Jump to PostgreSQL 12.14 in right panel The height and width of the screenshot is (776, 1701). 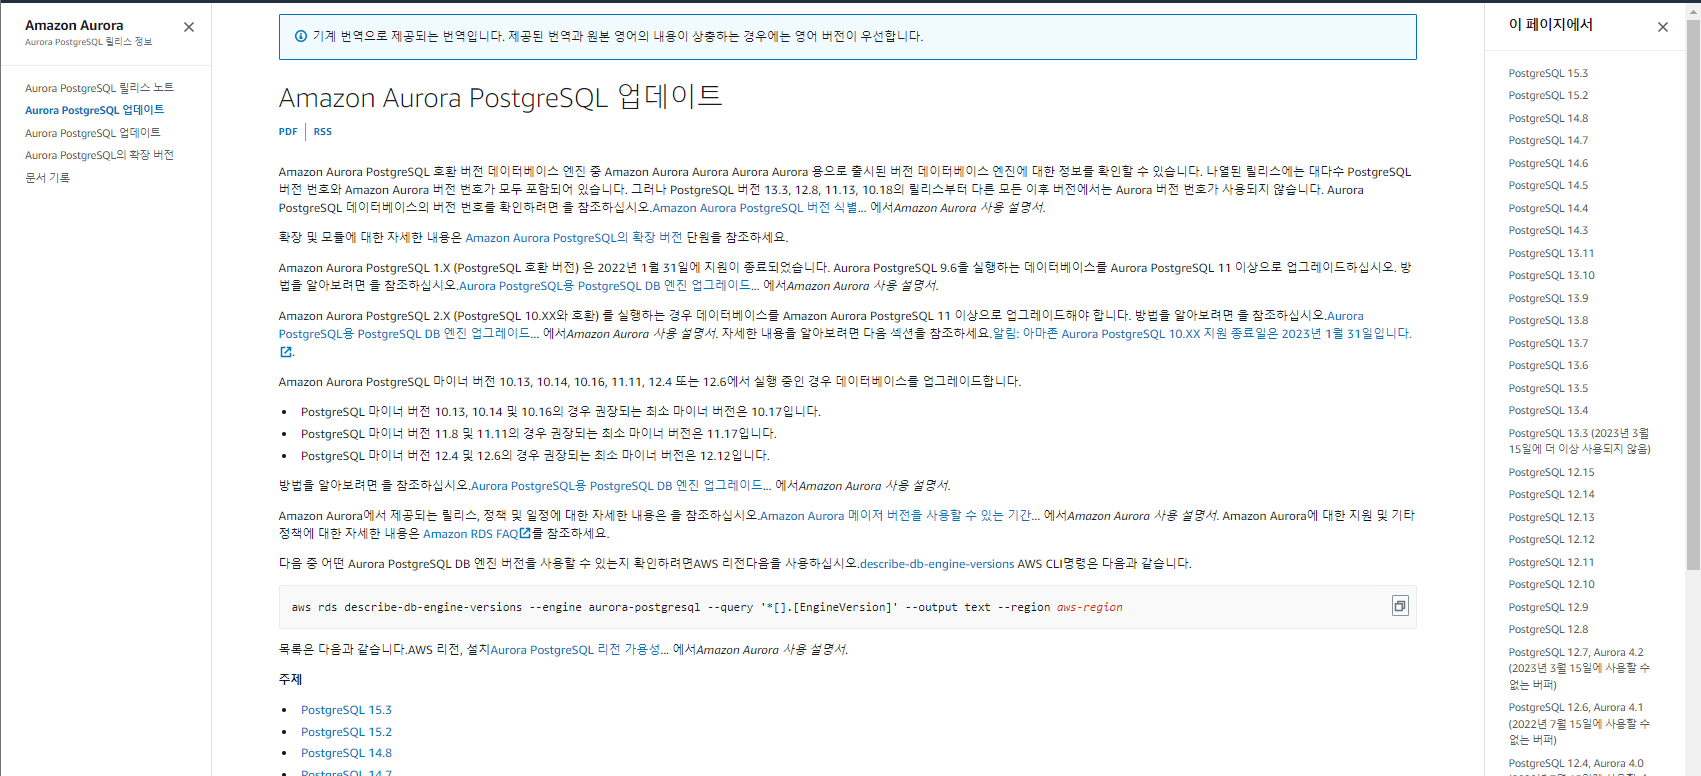tap(1551, 494)
